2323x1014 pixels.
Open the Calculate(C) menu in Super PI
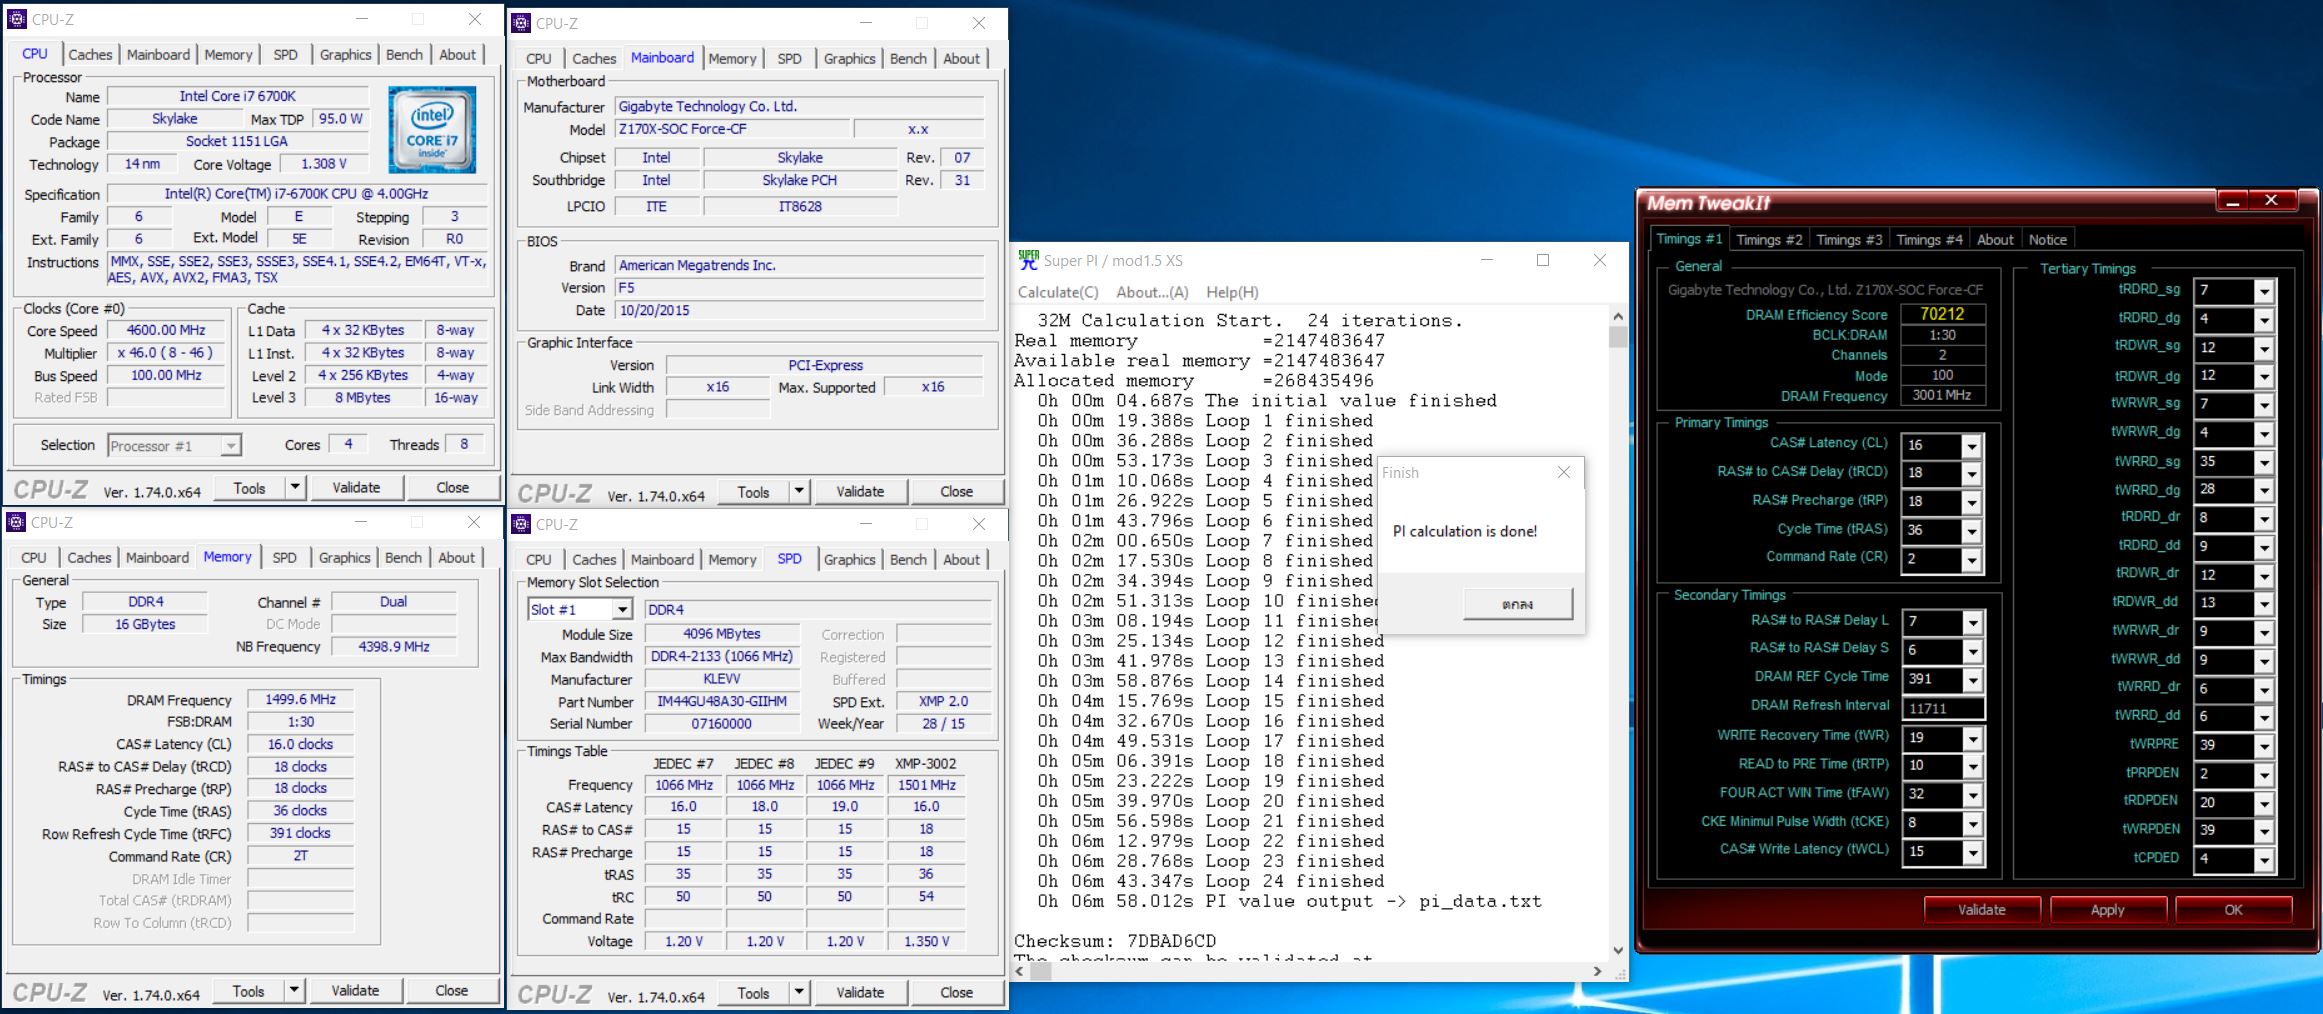[x=1058, y=292]
